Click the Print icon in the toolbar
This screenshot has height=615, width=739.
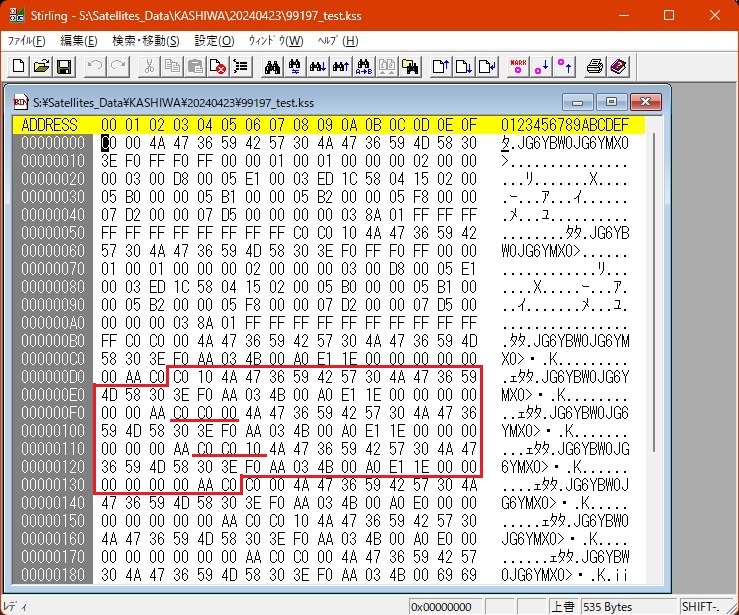[x=595, y=67]
